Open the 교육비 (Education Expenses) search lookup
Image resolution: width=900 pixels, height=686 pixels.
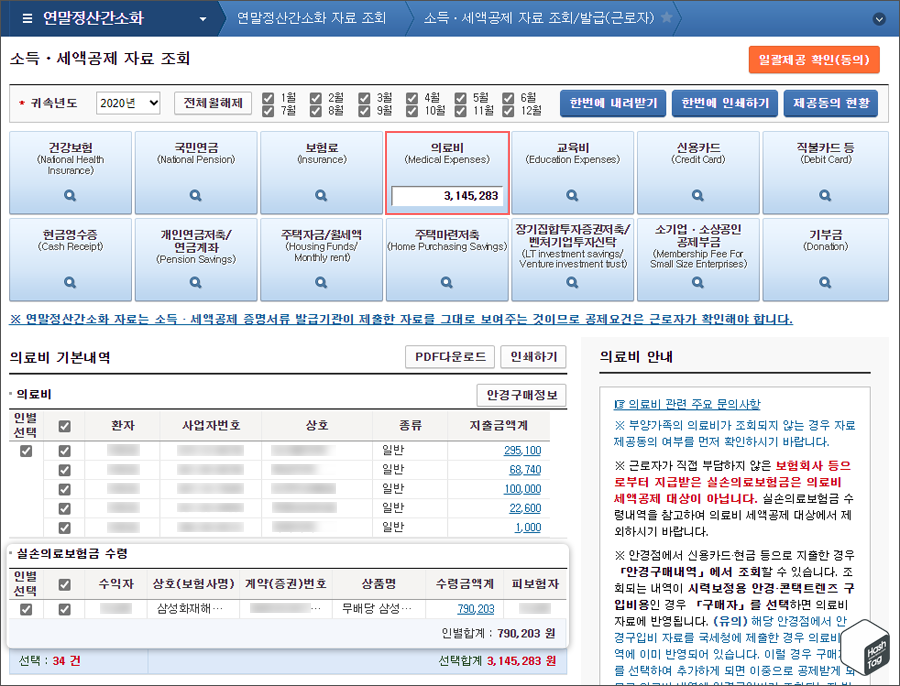click(573, 197)
